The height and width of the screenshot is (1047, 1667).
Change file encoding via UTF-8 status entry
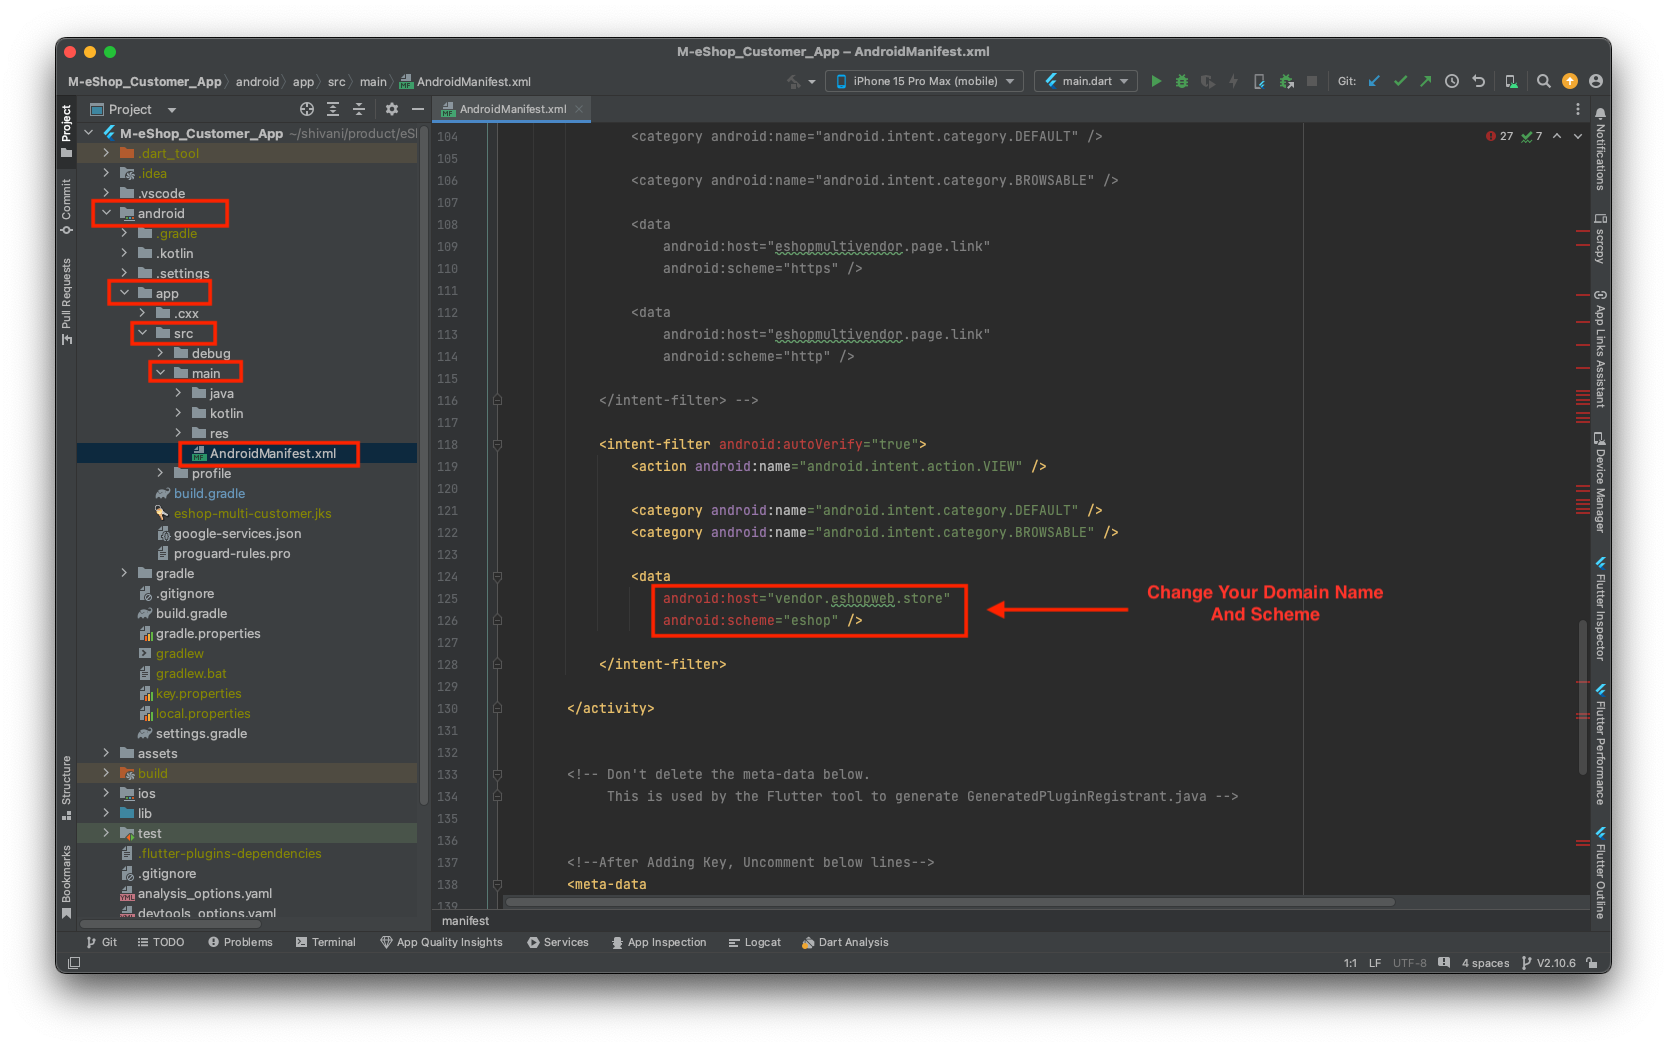1409,963
